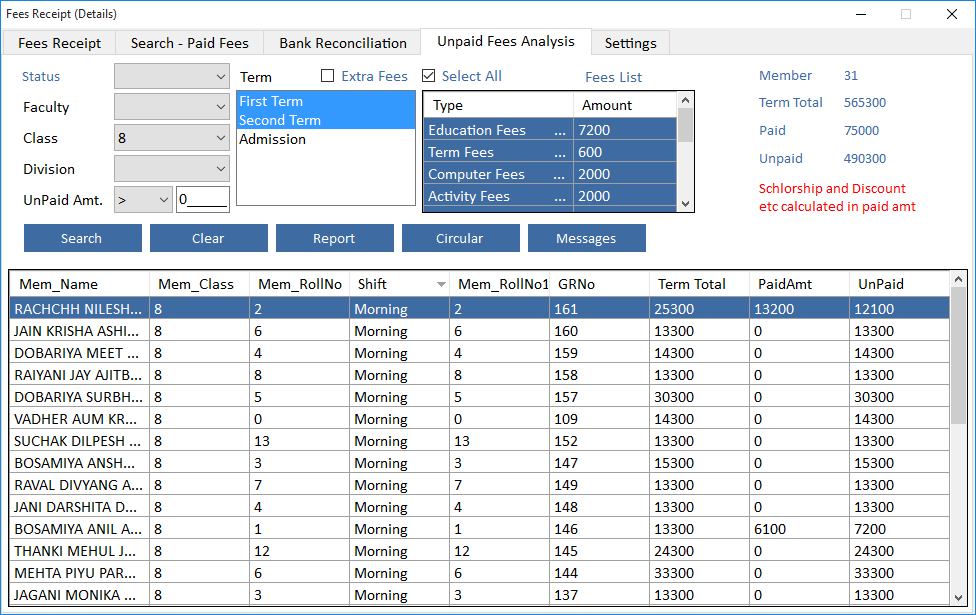Select the DOBARIYA MEET row

point(480,353)
